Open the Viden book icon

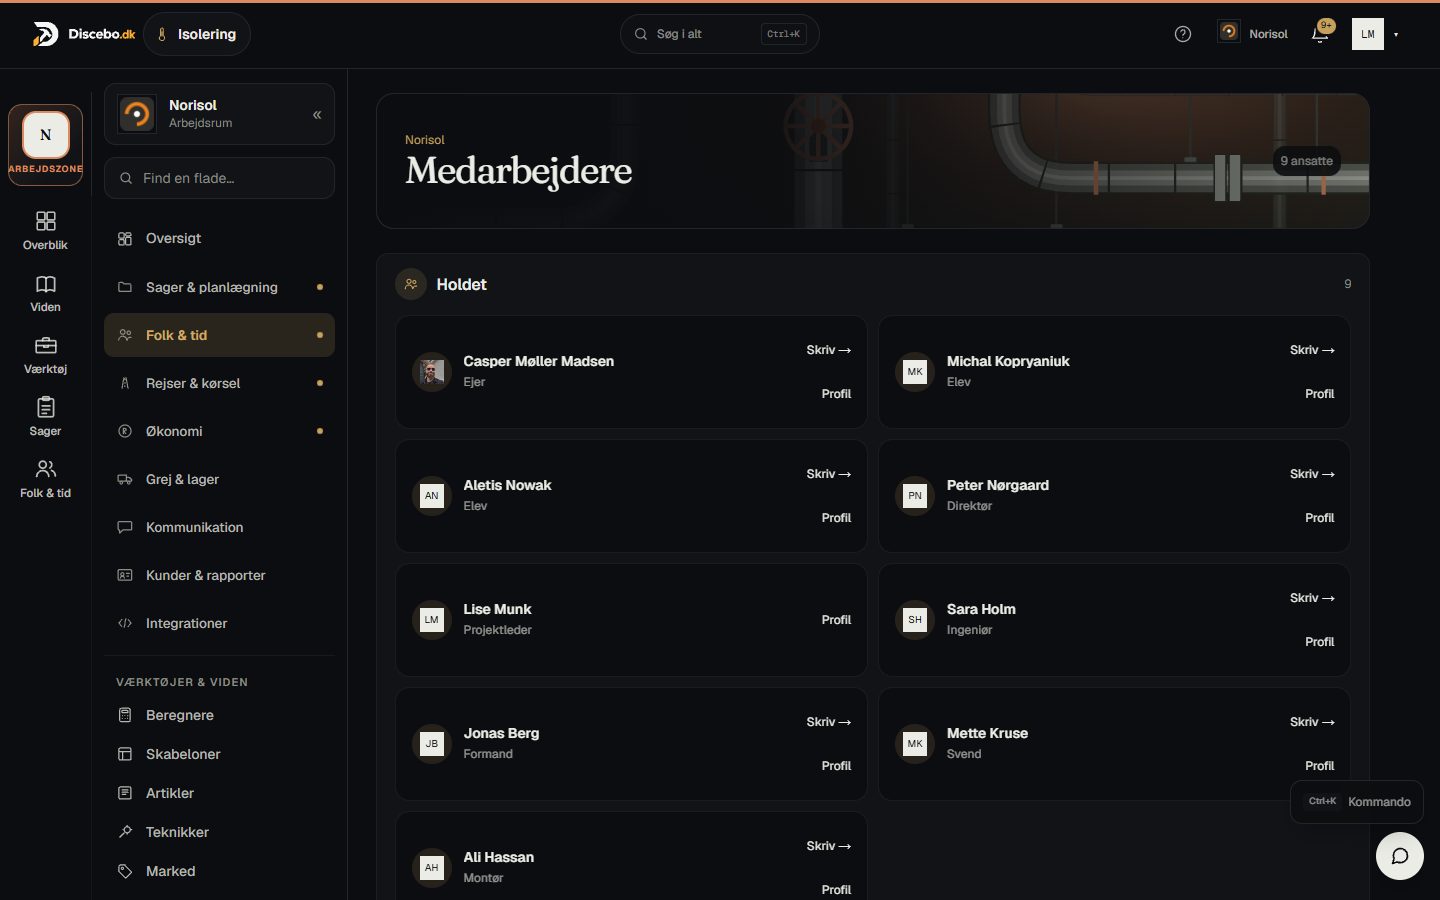pyautogui.click(x=45, y=293)
